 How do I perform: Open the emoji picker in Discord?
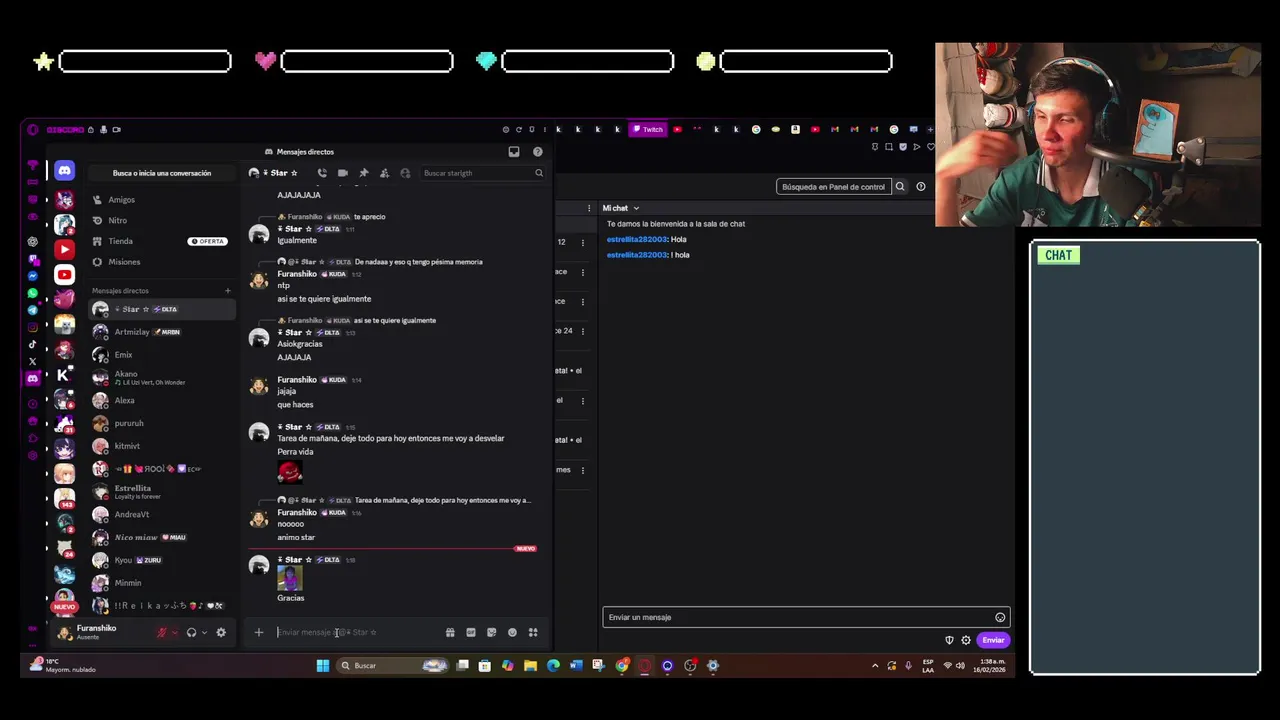coord(512,632)
